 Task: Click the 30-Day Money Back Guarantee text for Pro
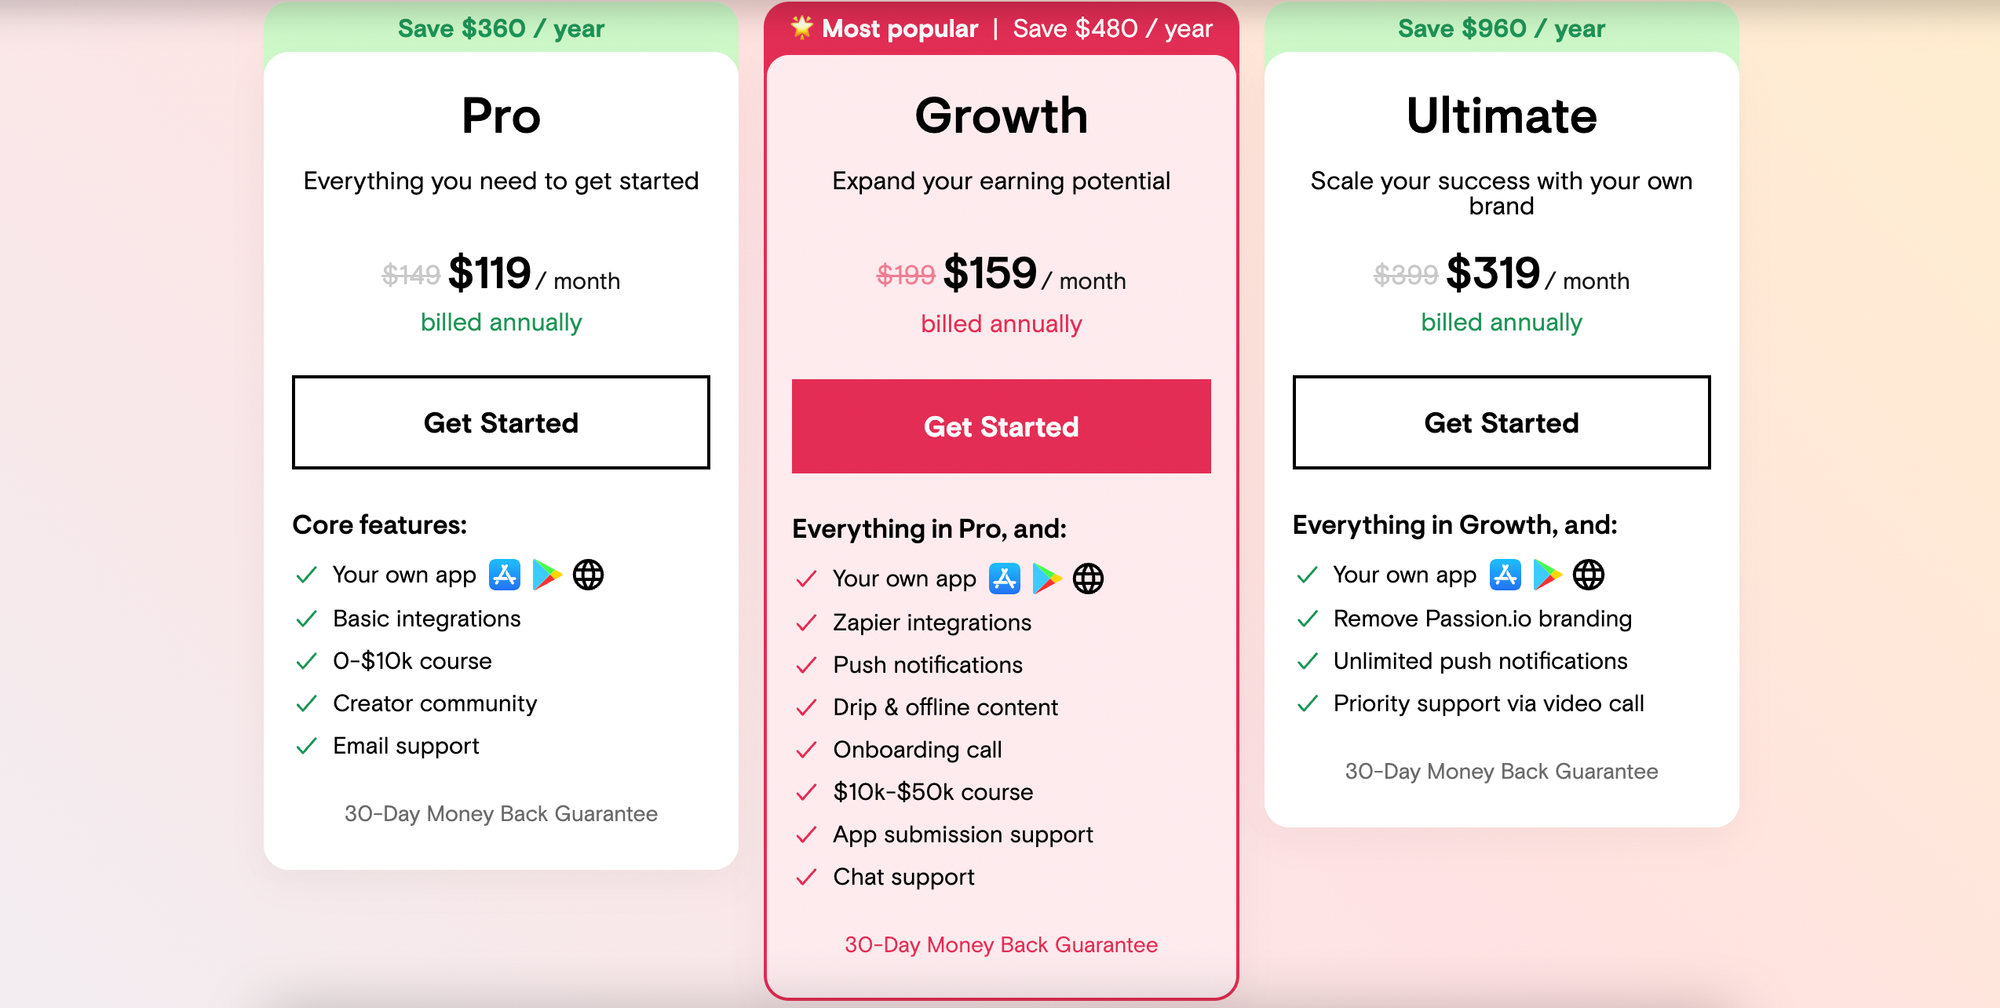[500, 813]
